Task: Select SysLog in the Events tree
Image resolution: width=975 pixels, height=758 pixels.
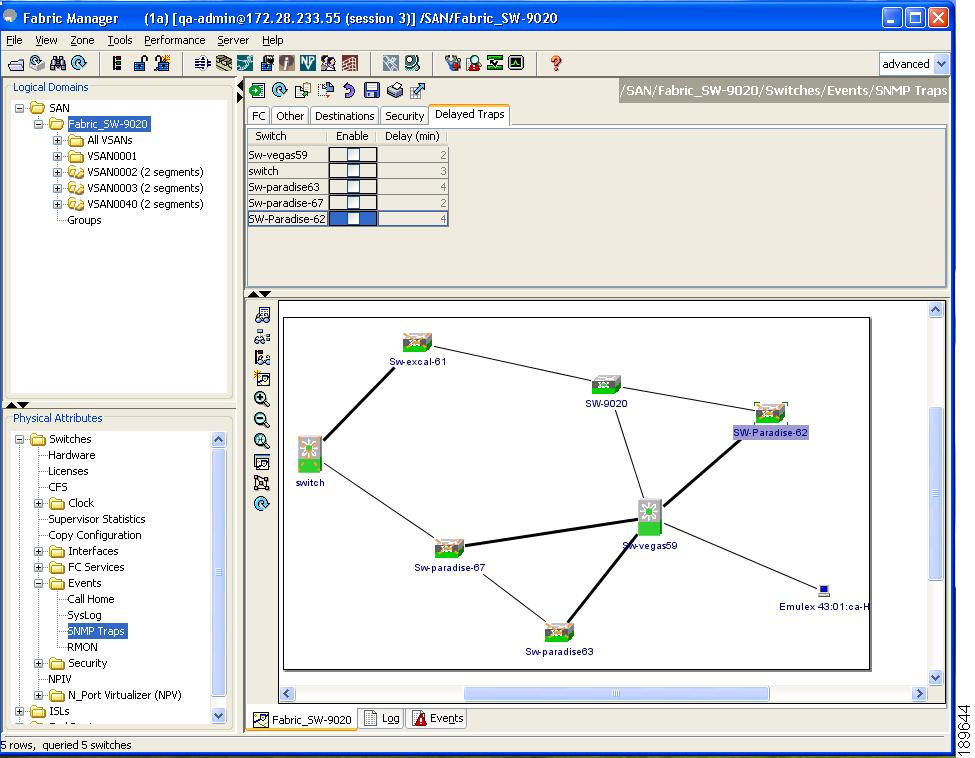Action: [85, 616]
